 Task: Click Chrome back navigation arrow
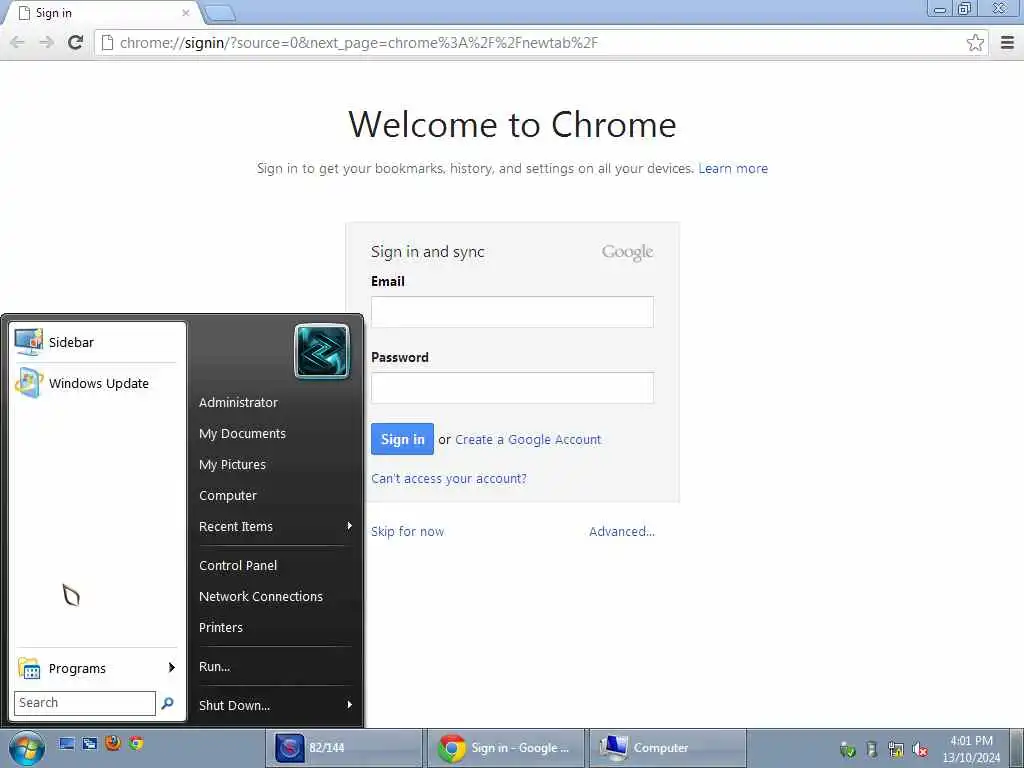click(18, 42)
